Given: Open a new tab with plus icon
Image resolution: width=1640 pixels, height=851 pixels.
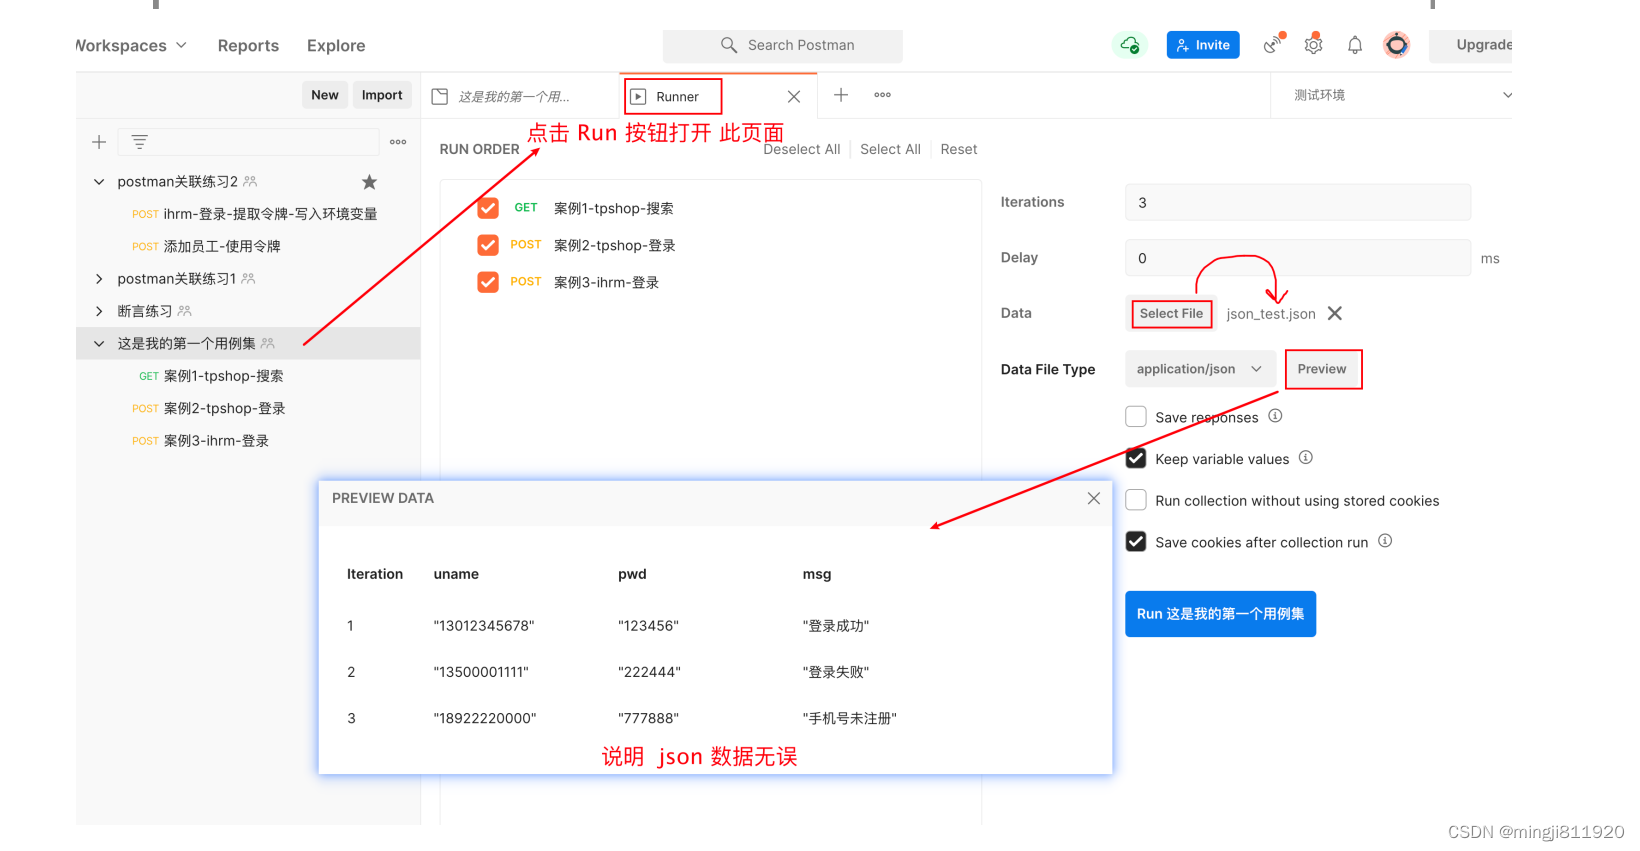Looking at the screenshot, I should 841,95.
